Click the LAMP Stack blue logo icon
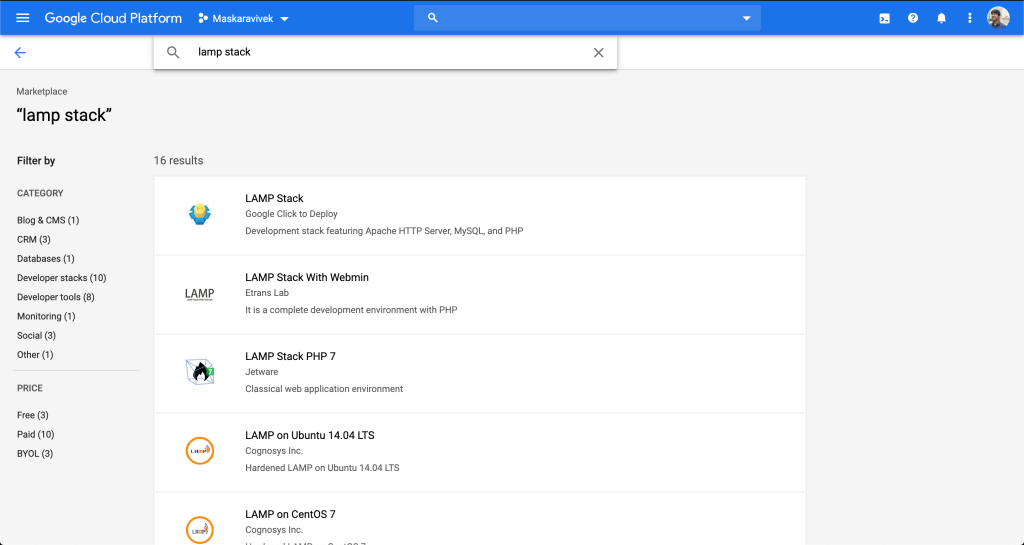 click(200, 214)
